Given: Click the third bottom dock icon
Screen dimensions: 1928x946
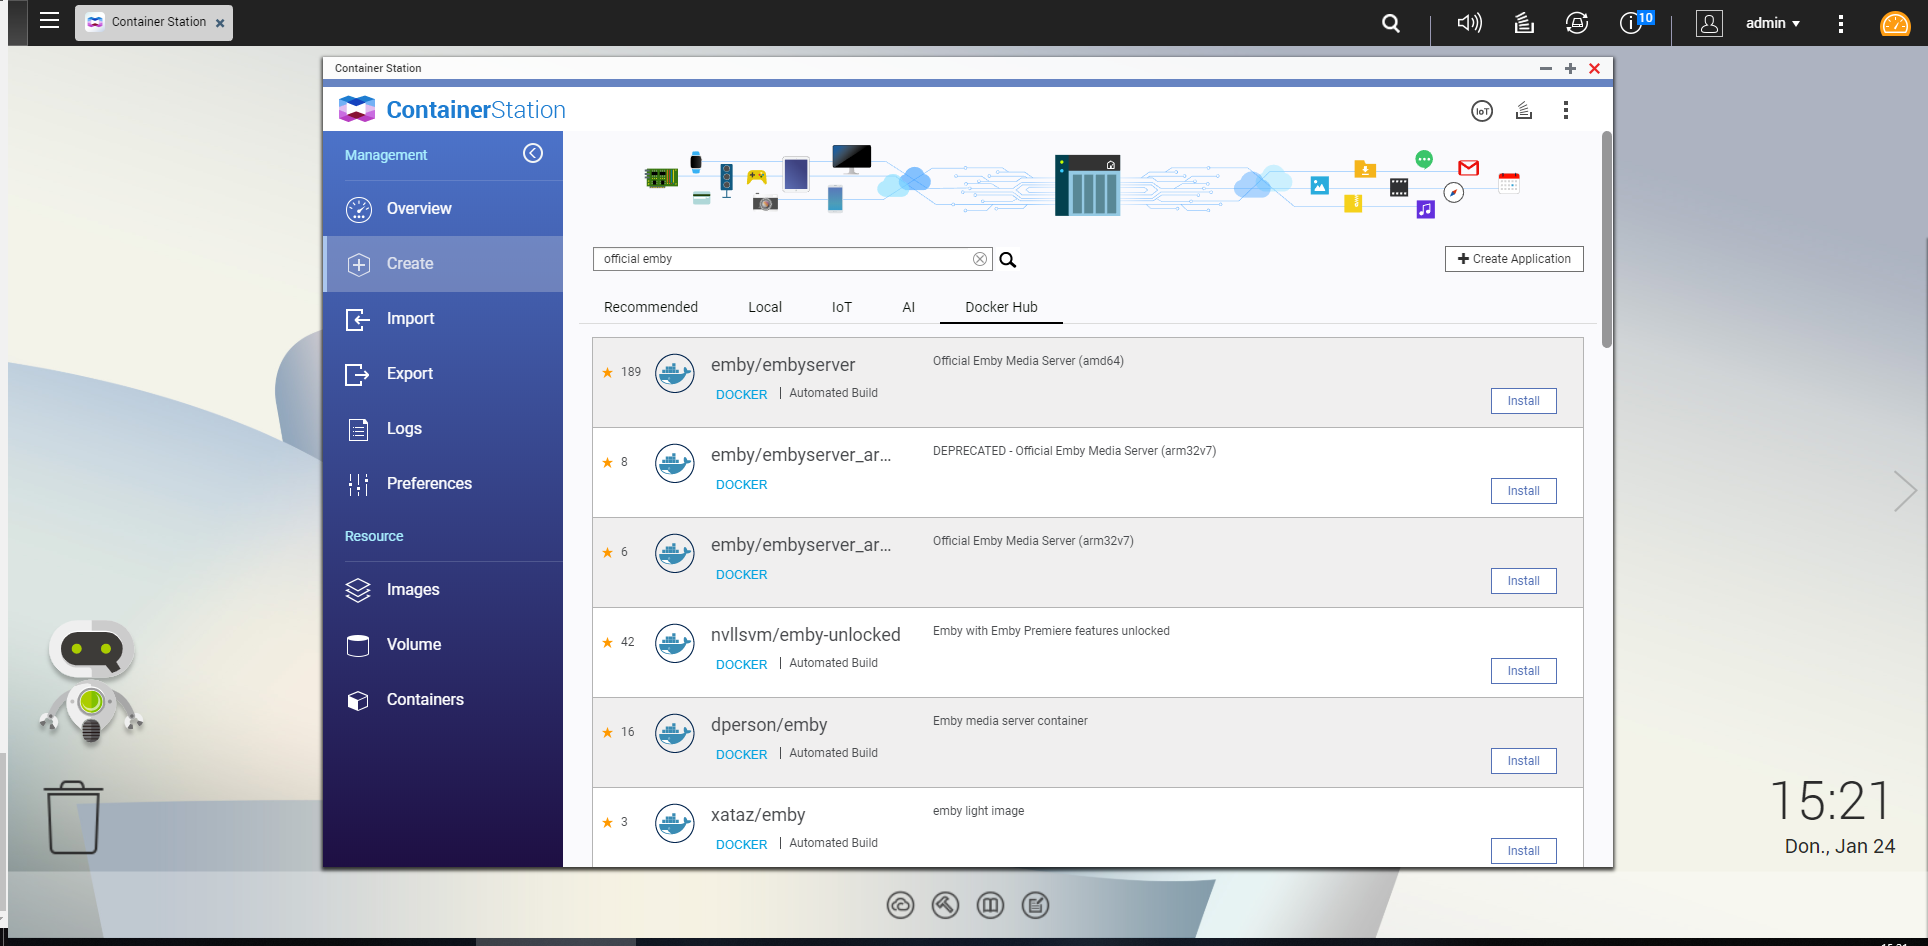Looking at the screenshot, I should [990, 906].
